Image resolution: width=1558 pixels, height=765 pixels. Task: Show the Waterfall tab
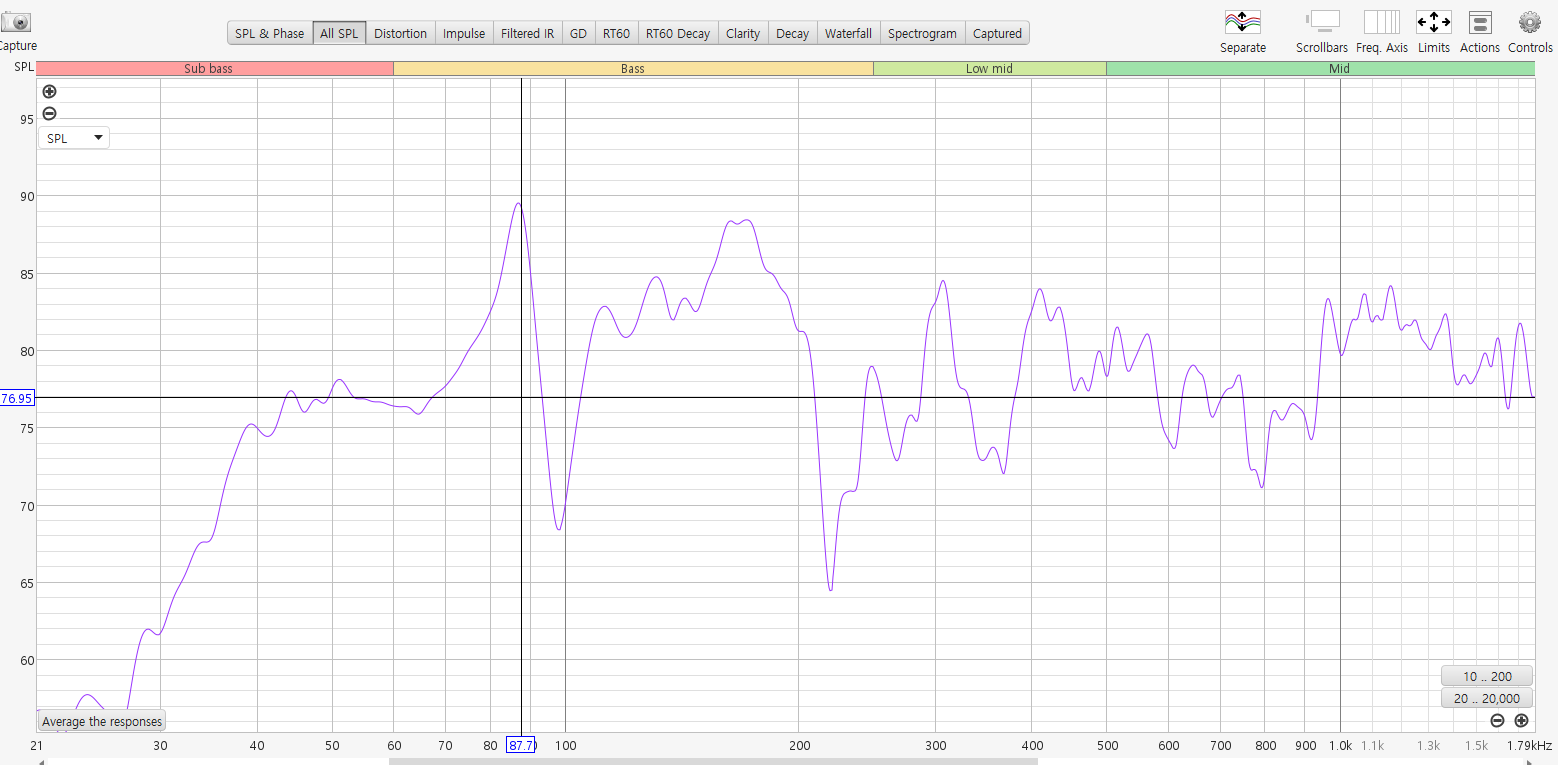pyautogui.click(x=848, y=33)
